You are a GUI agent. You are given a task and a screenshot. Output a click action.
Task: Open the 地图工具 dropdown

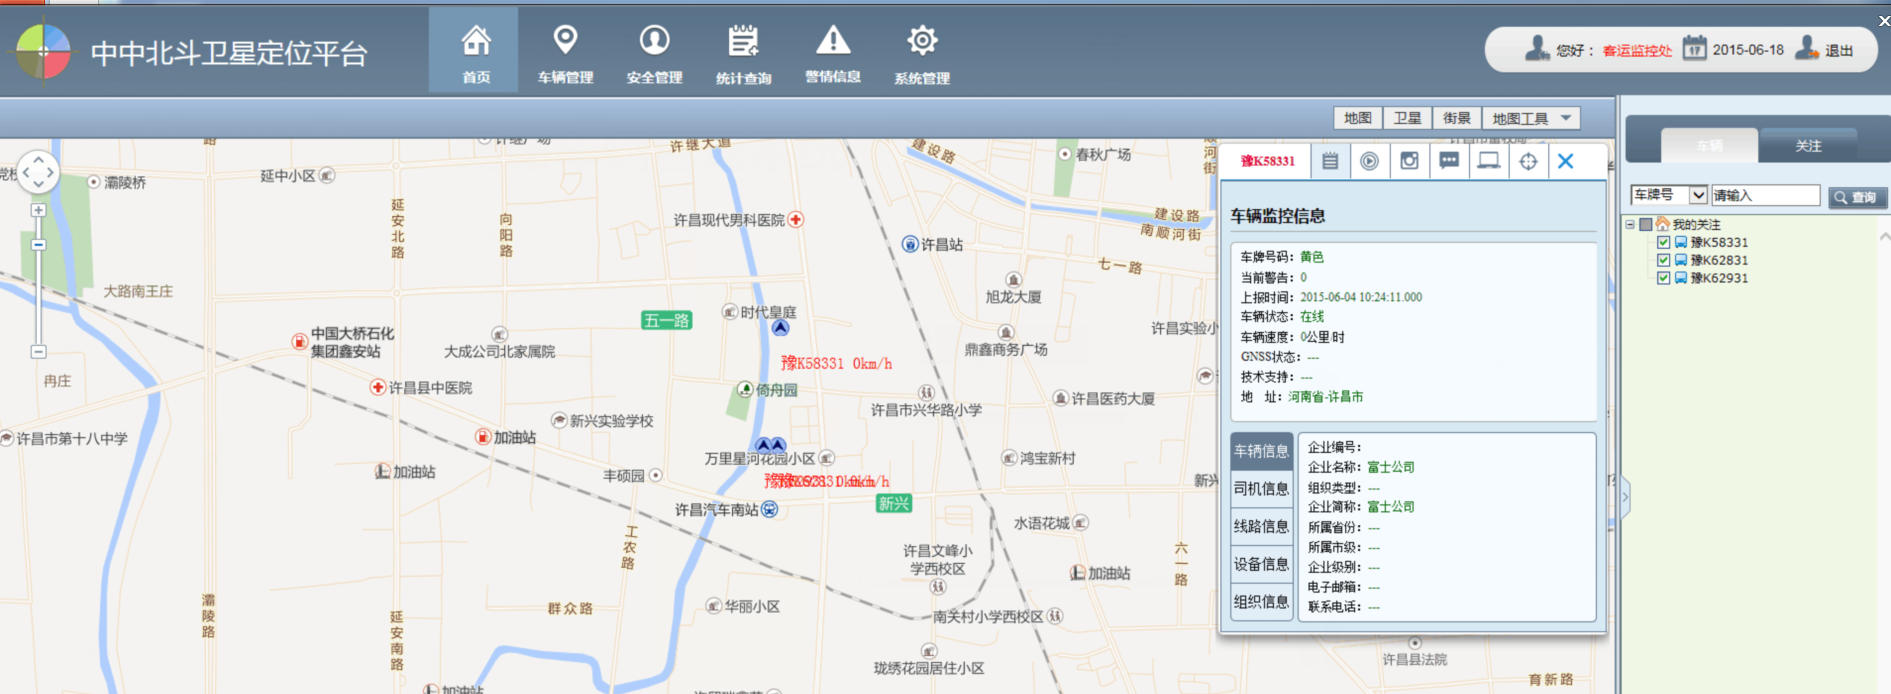[1531, 118]
